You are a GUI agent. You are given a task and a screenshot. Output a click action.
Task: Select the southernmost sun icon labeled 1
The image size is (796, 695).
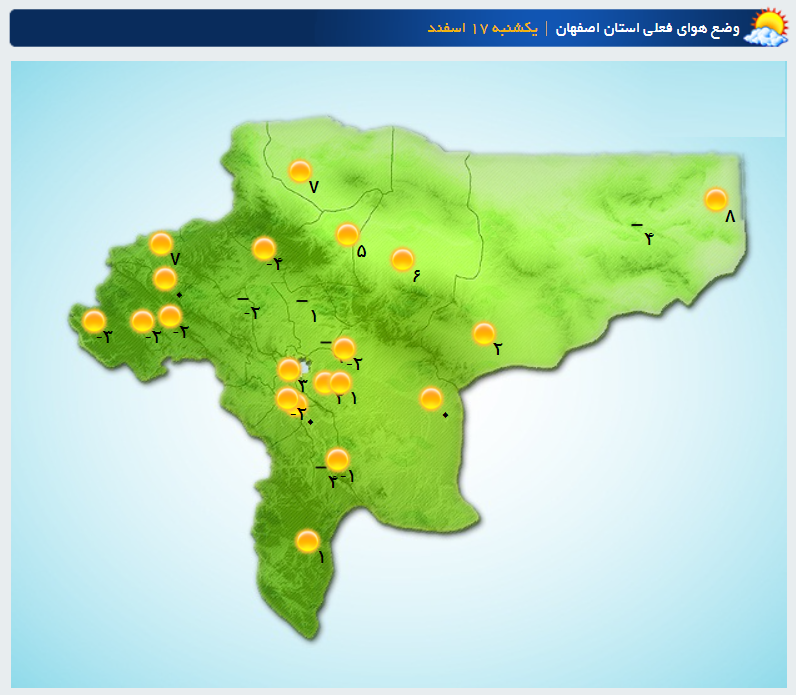coord(308,541)
